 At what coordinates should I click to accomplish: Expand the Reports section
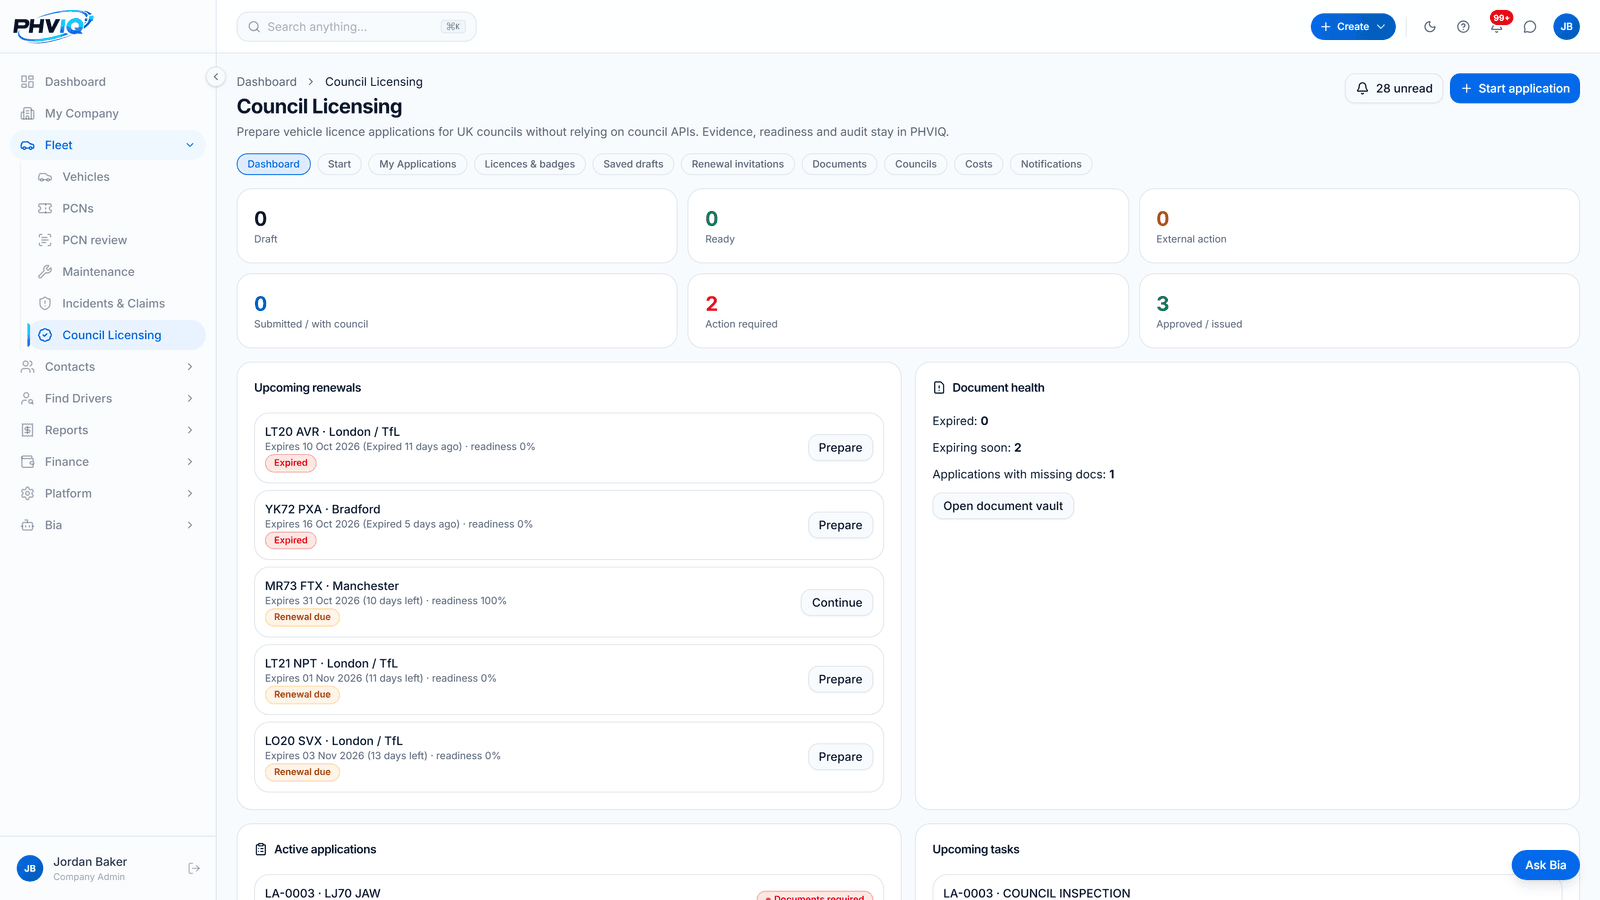point(108,430)
